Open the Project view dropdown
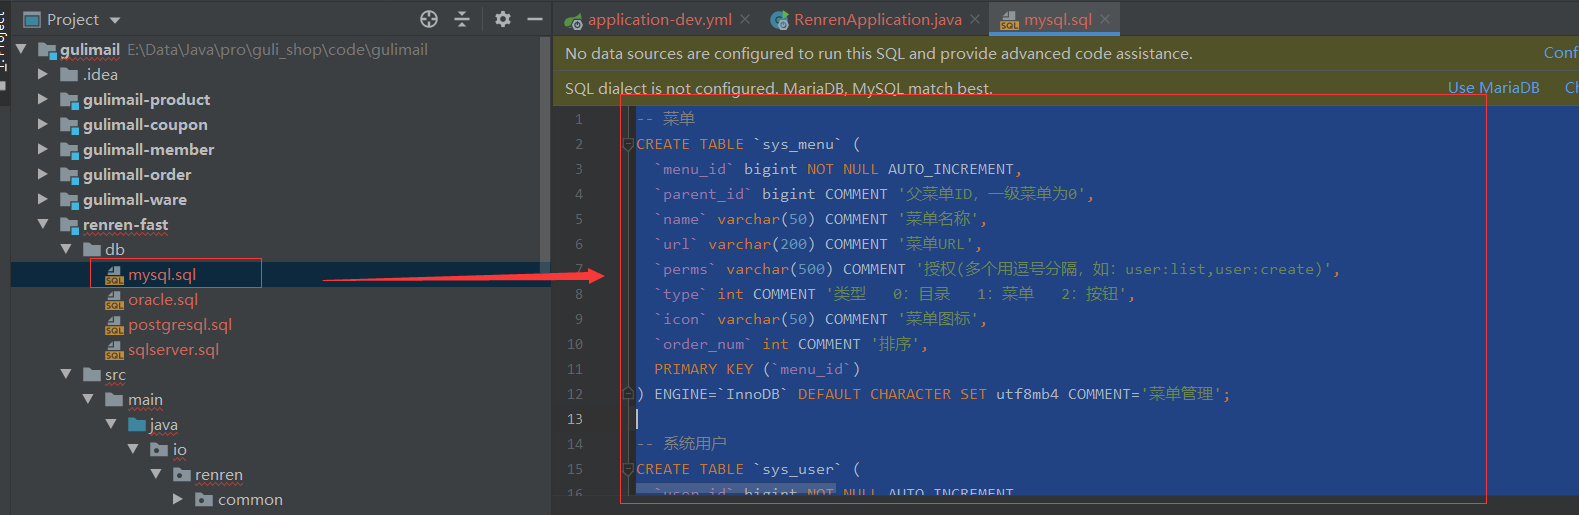Screen dimensions: 1579x515 pos(114,20)
